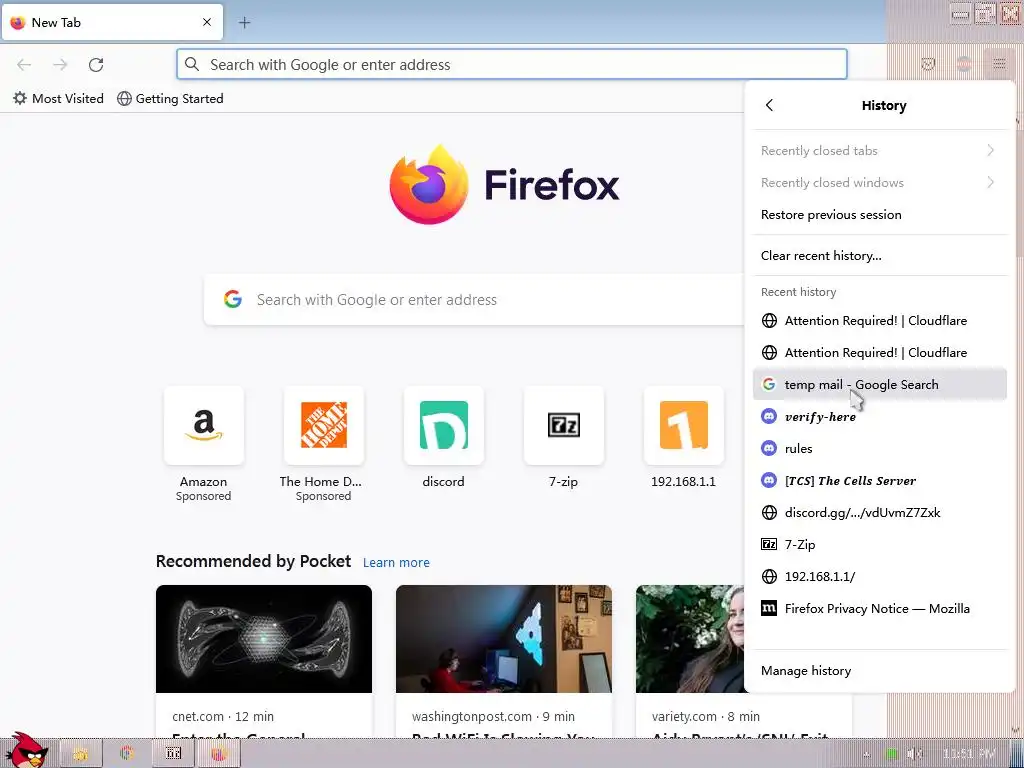Click the volume tray icon
The height and width of the screenshot is (768, 1024).
click(x=915, y=754)
